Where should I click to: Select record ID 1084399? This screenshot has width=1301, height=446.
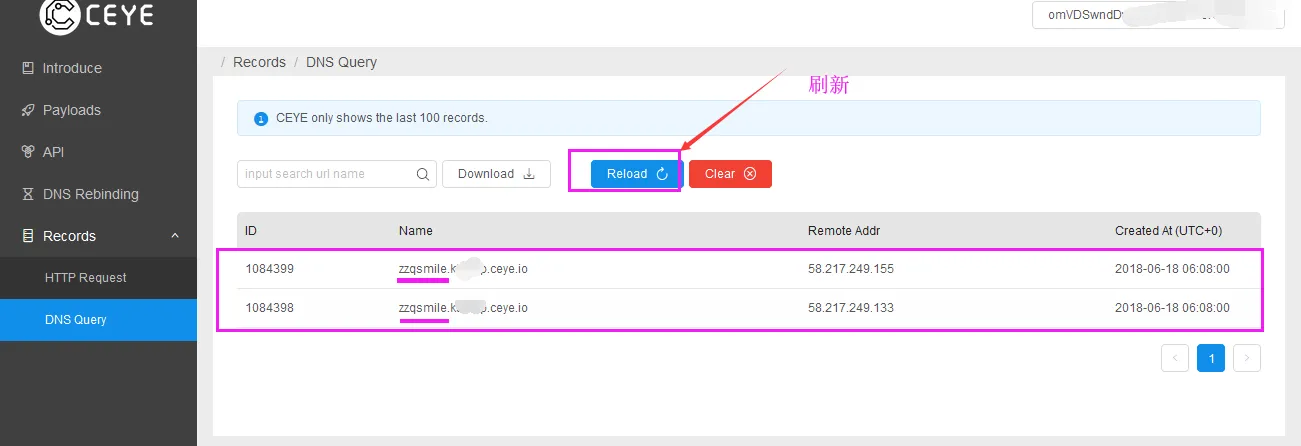click(x=270, y=269)
